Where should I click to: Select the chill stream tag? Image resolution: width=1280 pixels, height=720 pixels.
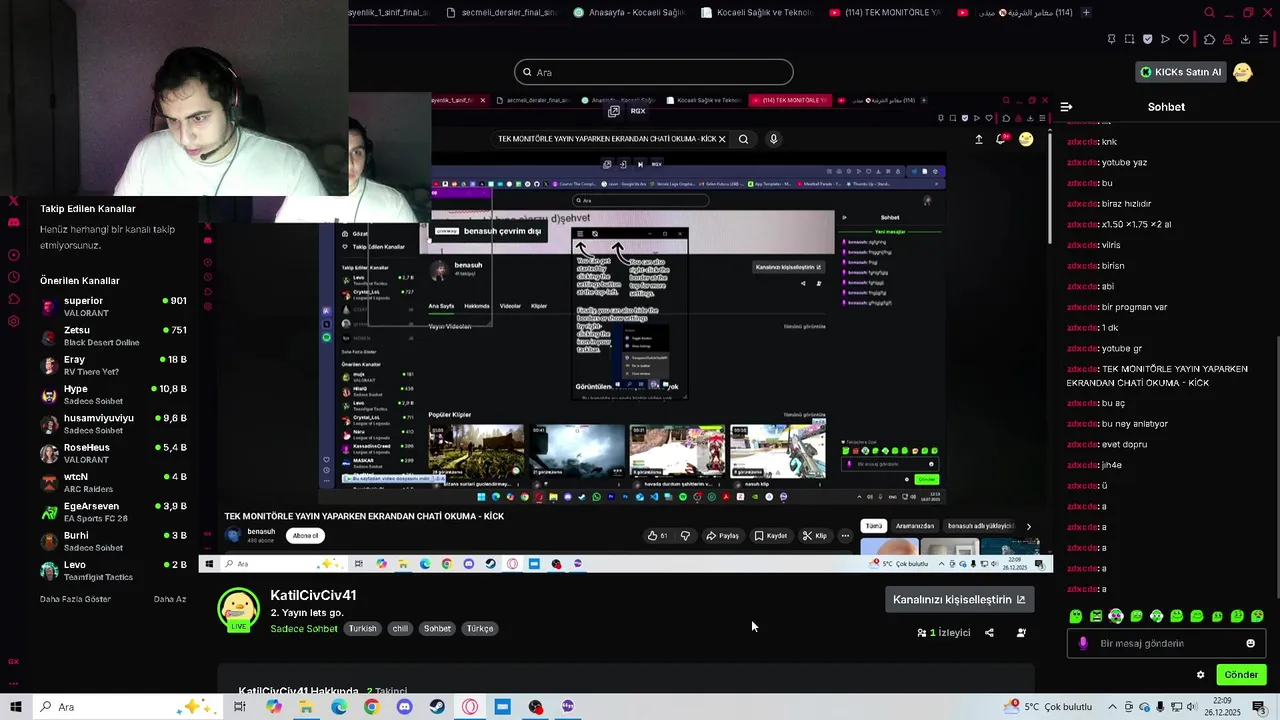click(400, 629)
